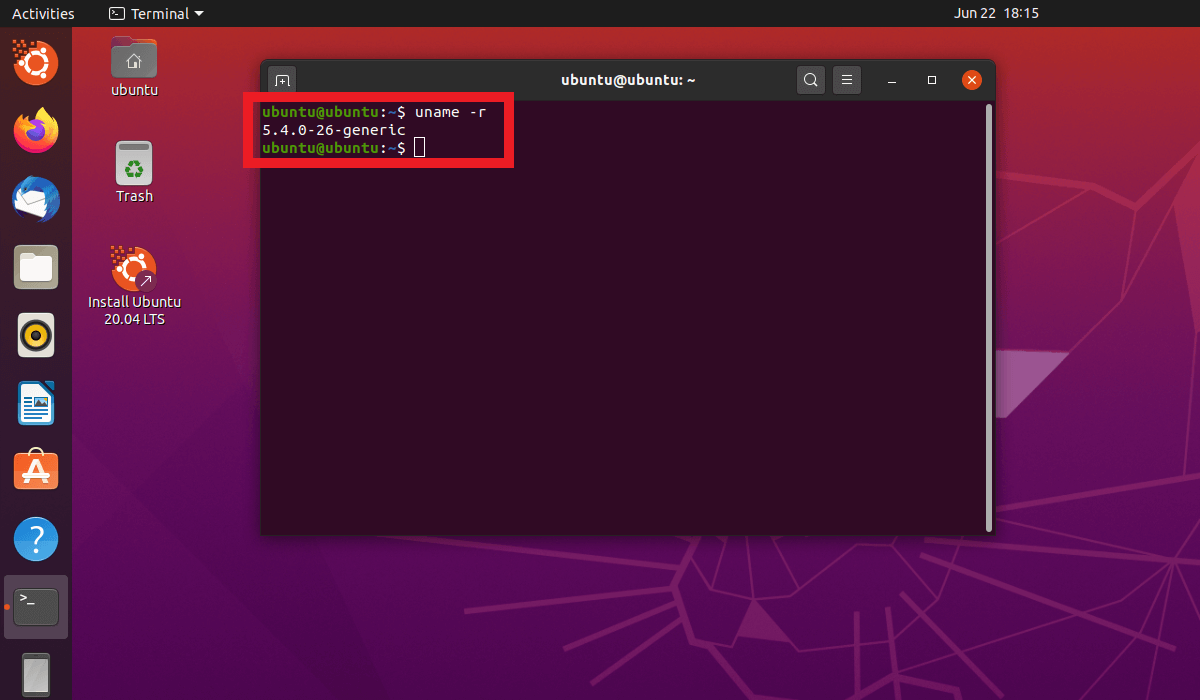Screen dimensions: 1200x700
Task: Click the terminal prompt to place the cursor
Action: pos(419,147)
